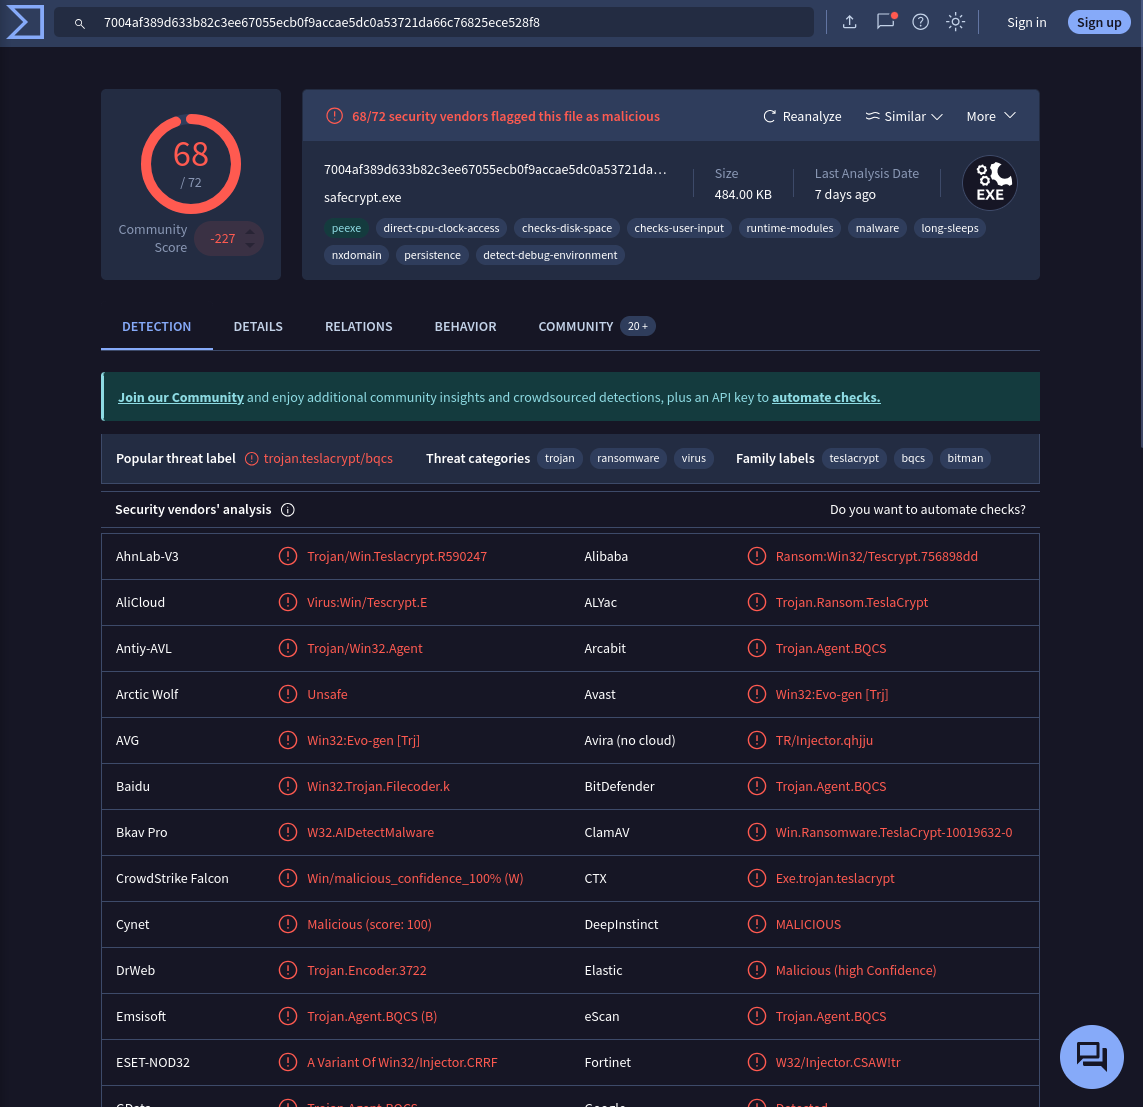Click the hash search input field
This screenshot has width=1143, height=1107.
coord(434,23)
